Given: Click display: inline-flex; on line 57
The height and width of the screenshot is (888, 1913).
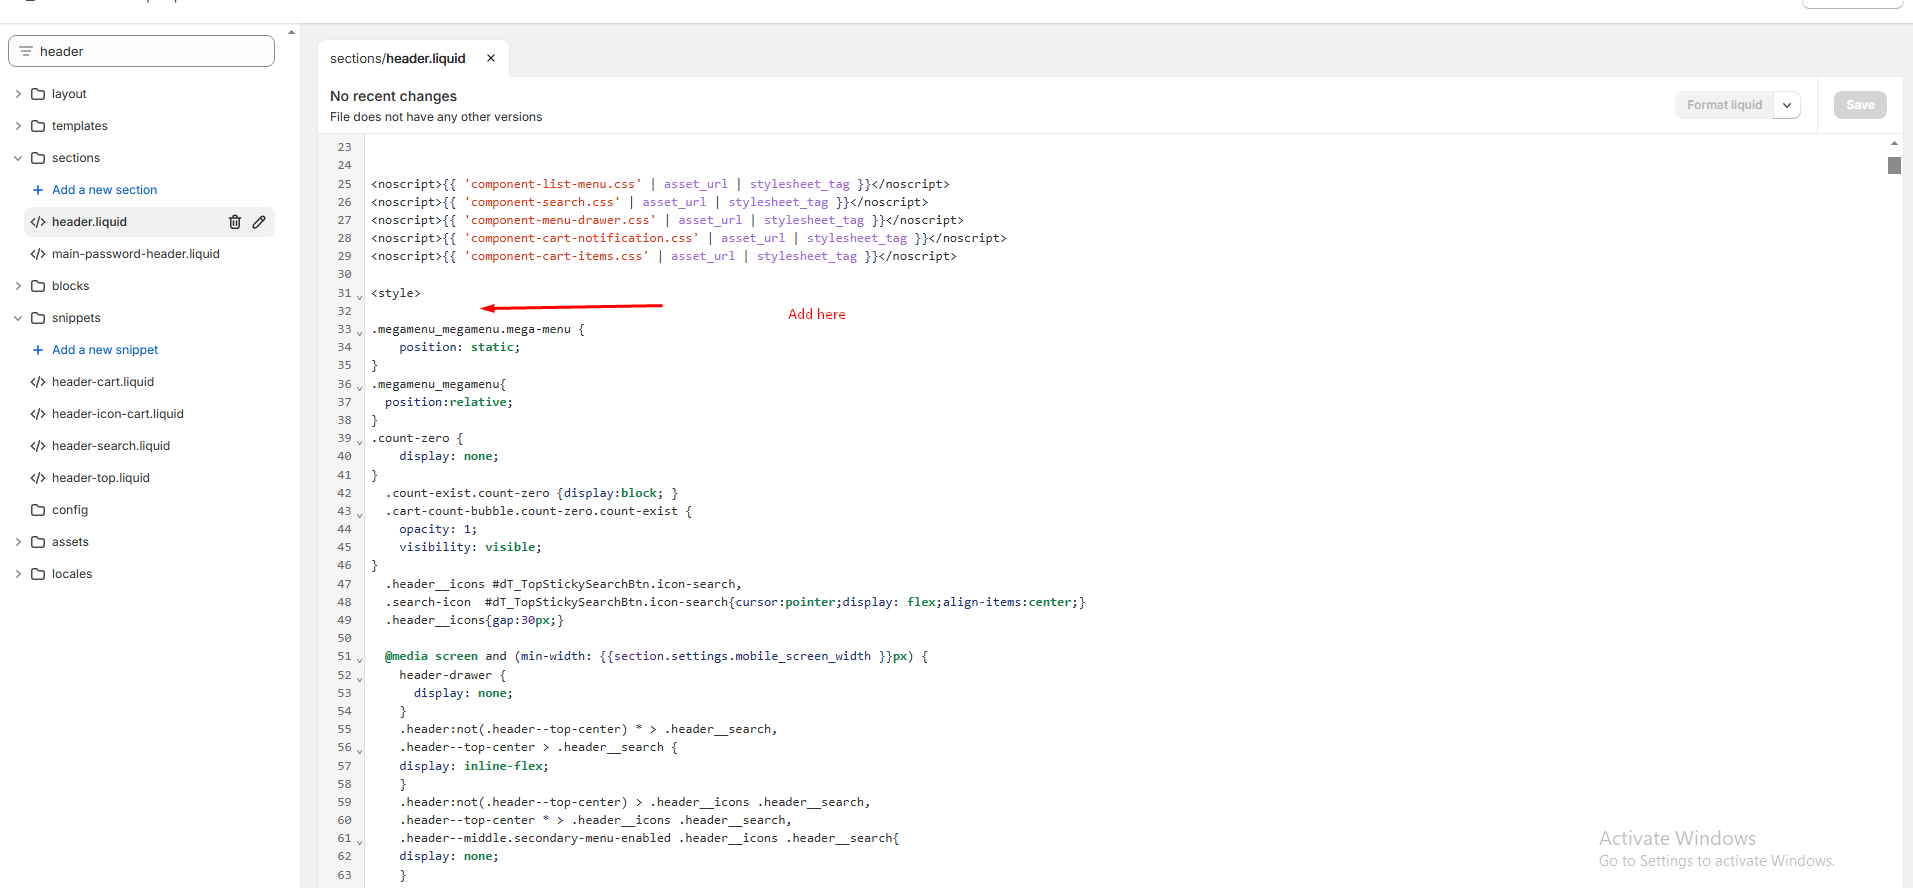Looking at the screenshot, I should 474,766.
